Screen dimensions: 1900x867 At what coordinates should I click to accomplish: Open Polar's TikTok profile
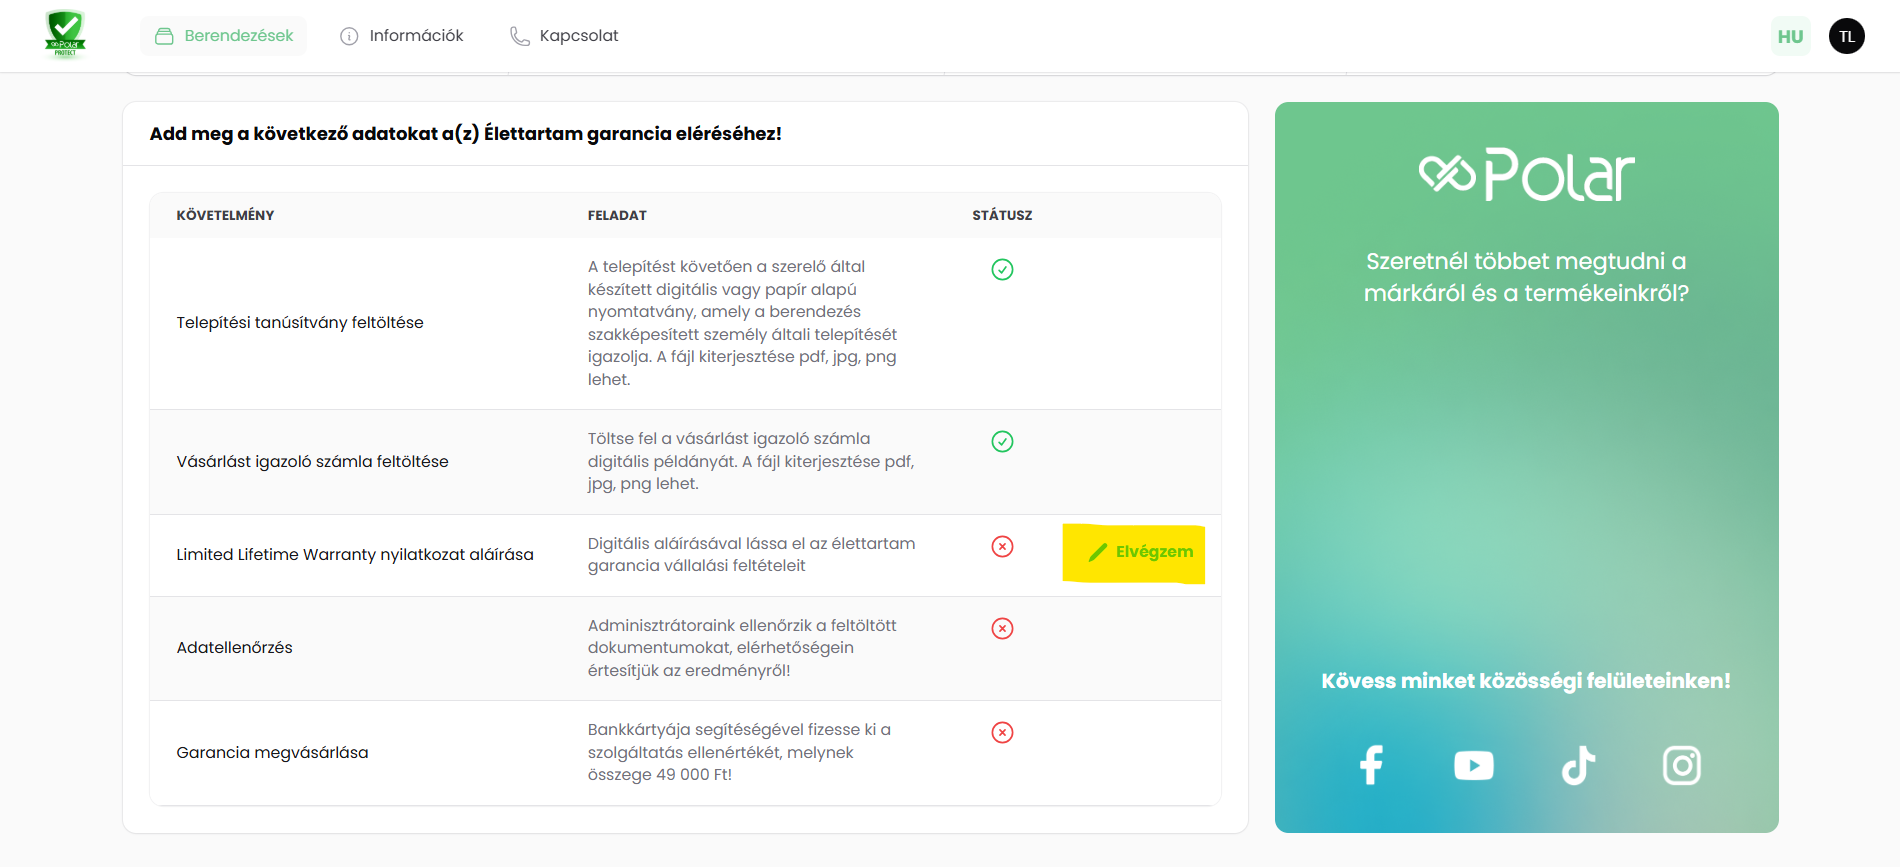pyautogui.click(x=1578, y=765)
